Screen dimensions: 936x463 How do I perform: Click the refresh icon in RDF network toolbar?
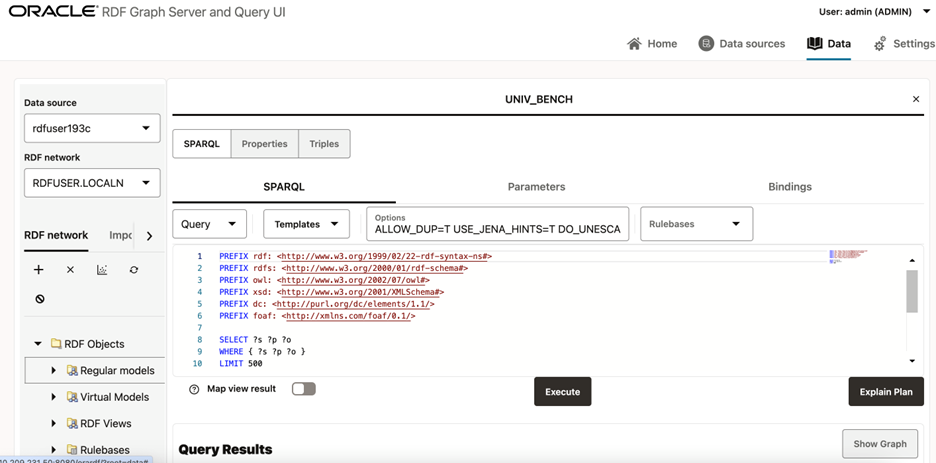[x=134, y=270]
